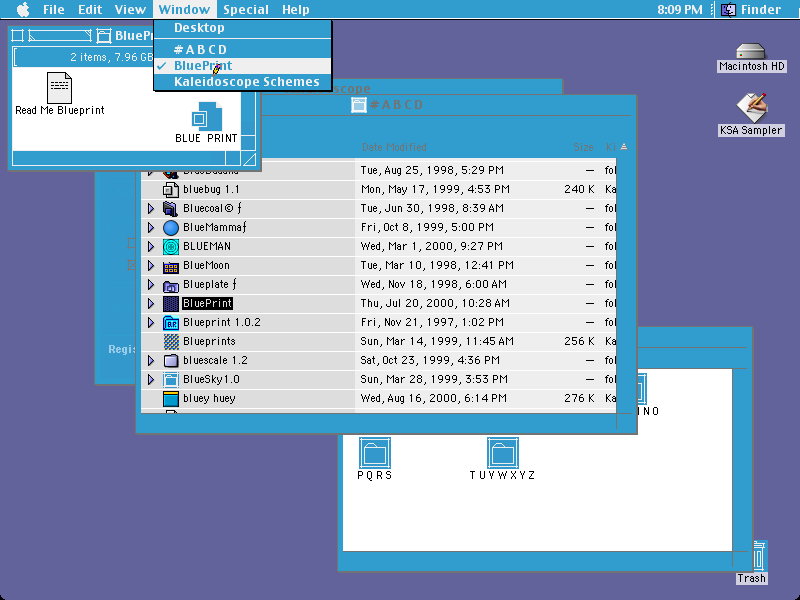Open the Special menu
The width and height of the screenshot is (800, 600).
[245, 9]
